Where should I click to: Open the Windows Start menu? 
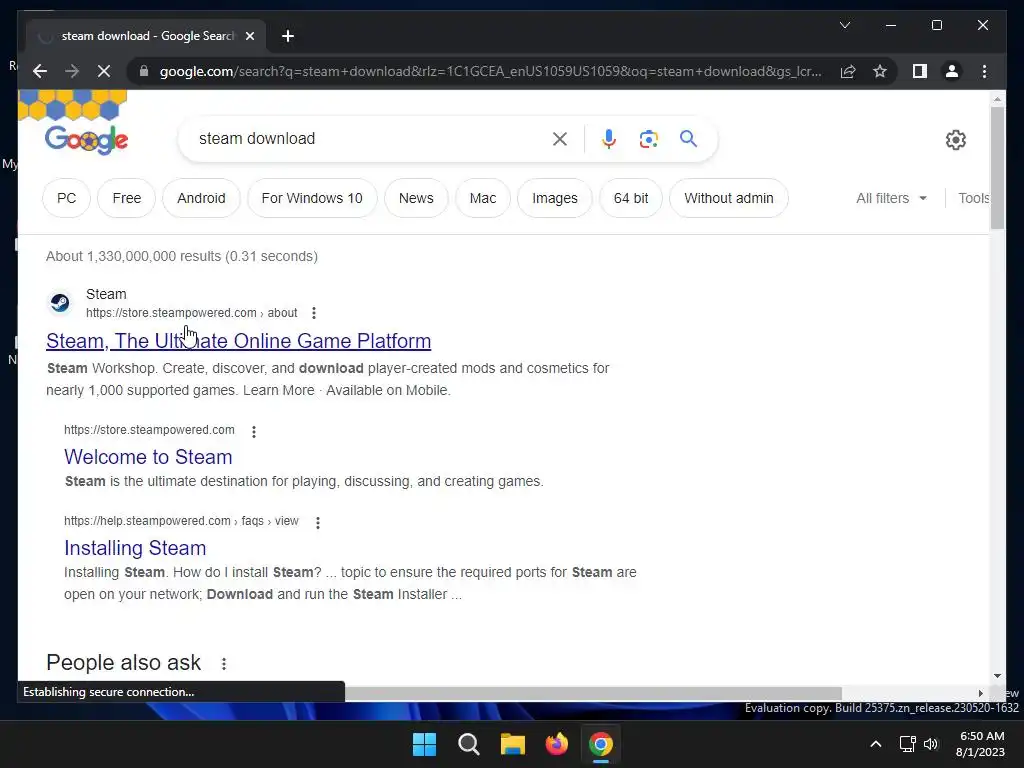click(x=424, y=744)
